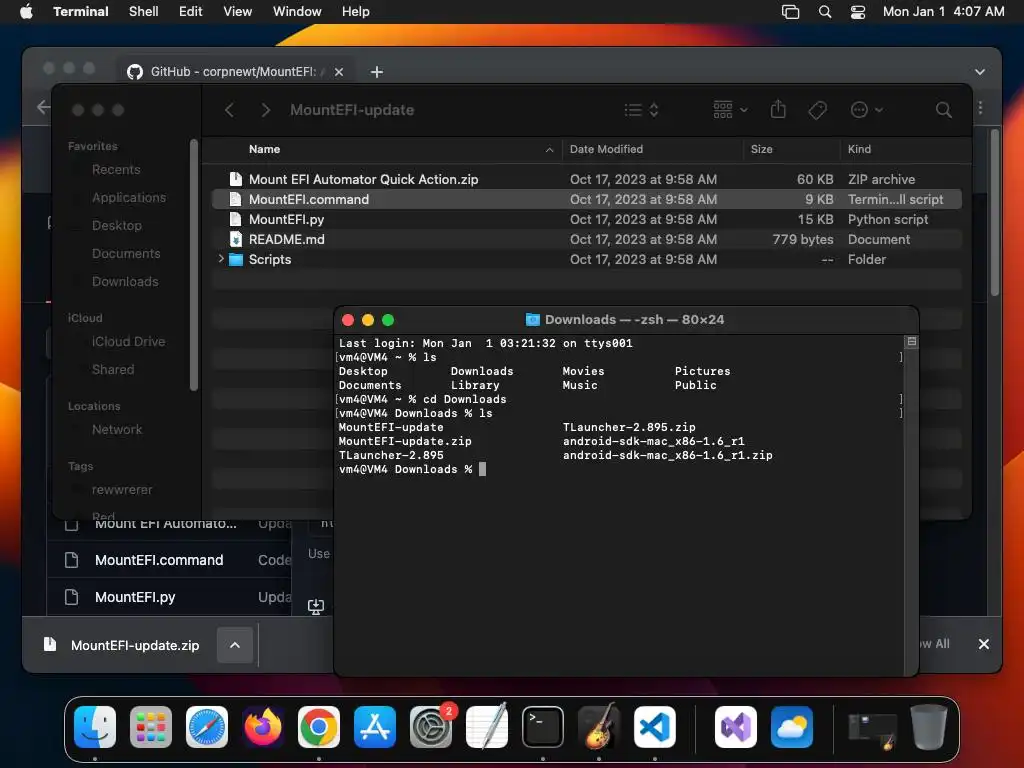Open Recents in Finder sidebar

(116, 169)
